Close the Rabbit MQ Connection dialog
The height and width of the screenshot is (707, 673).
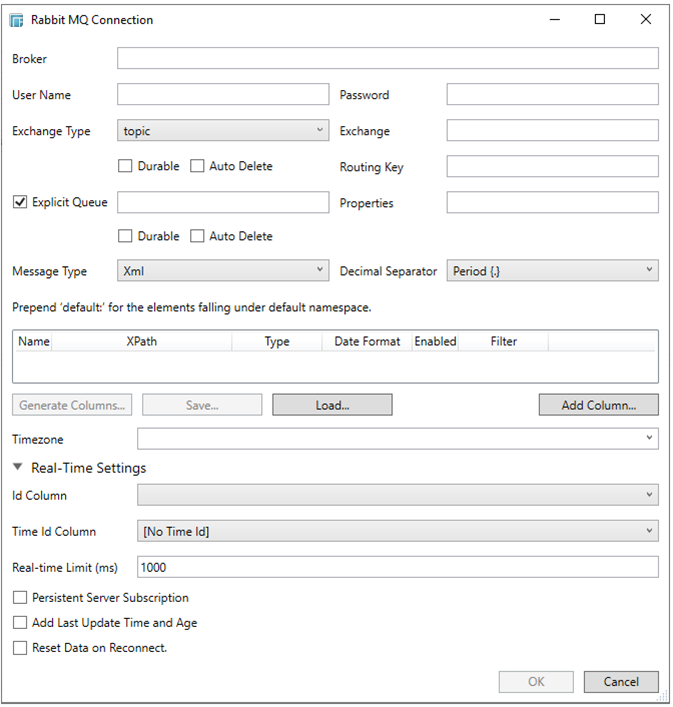[x=646, y=19]
